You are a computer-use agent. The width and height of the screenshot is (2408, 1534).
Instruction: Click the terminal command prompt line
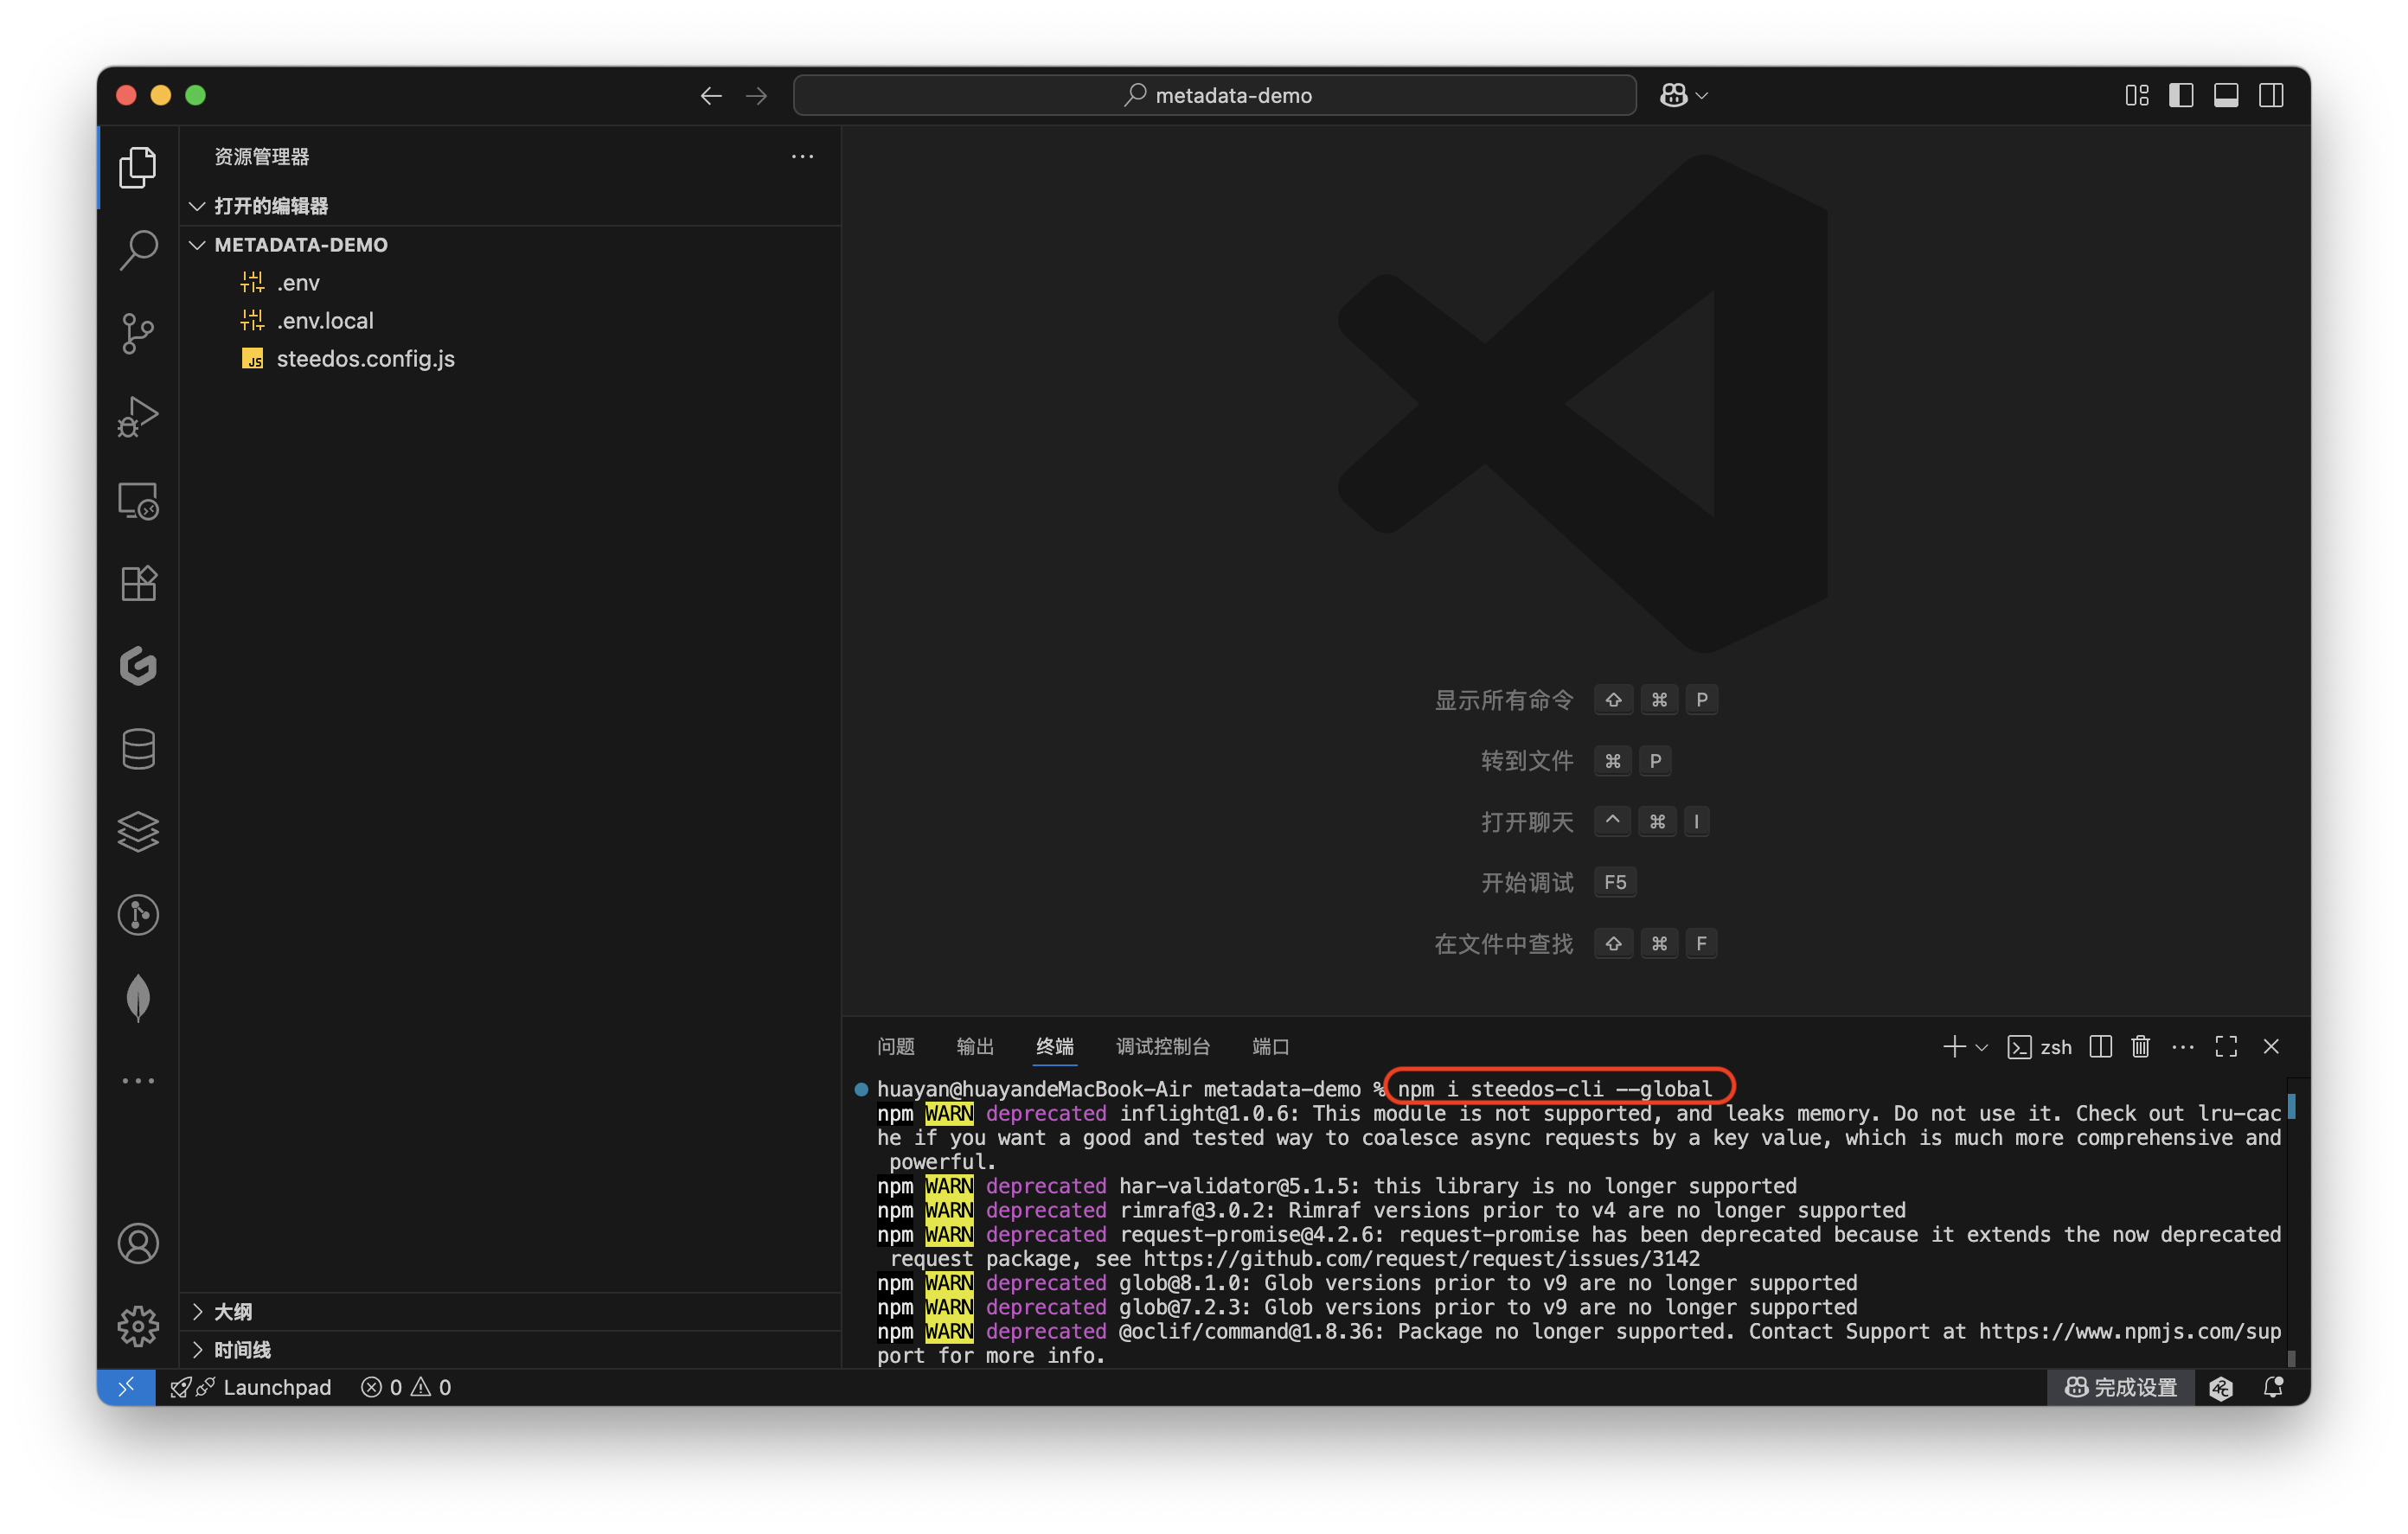pos(1295,1089)
